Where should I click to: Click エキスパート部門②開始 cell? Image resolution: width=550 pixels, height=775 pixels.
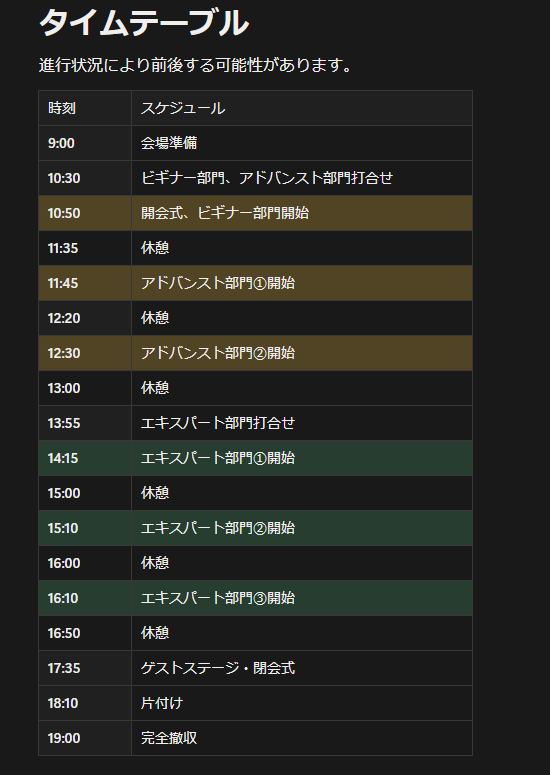302,528
